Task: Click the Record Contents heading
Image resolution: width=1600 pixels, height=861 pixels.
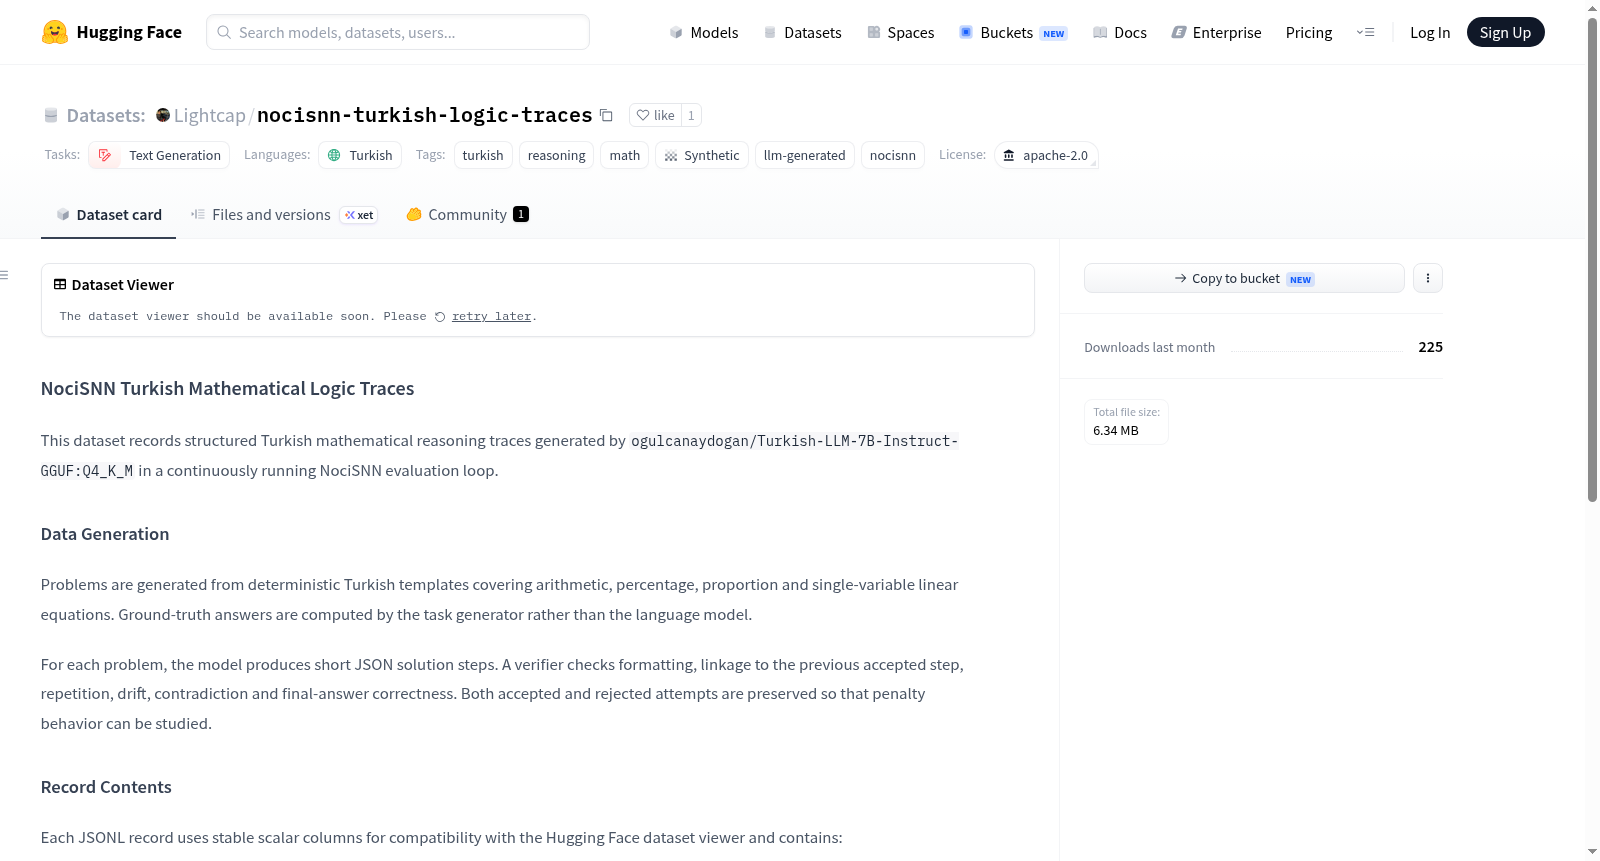Action: [106, 787]
